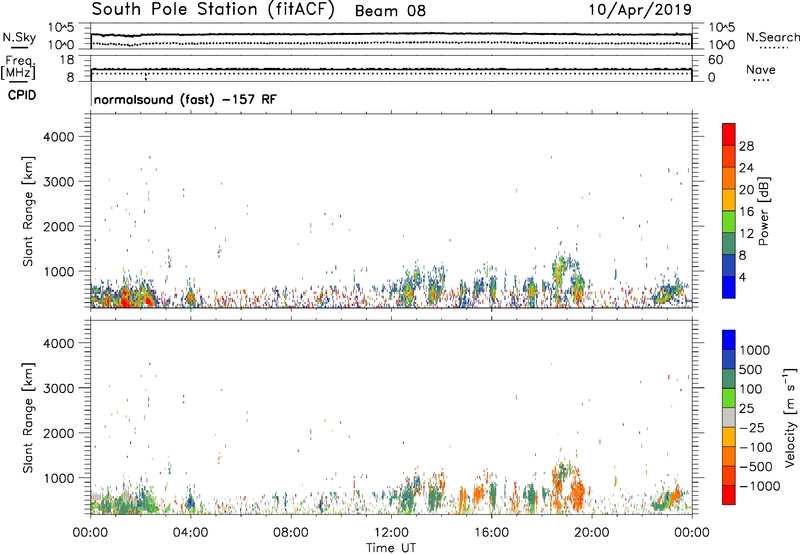Select the '16:00' time tick label
The width and height of the screenshot is (800, 554).
point(491,533)
